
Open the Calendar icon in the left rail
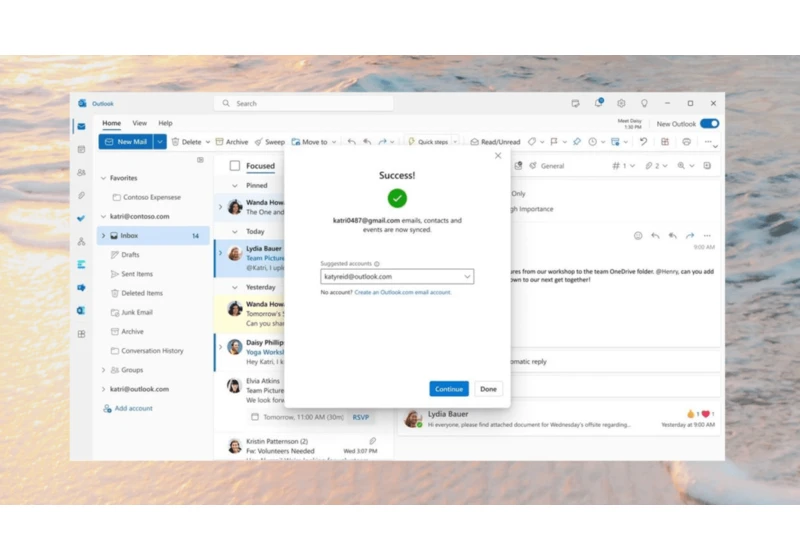click(x=81, y=149)
